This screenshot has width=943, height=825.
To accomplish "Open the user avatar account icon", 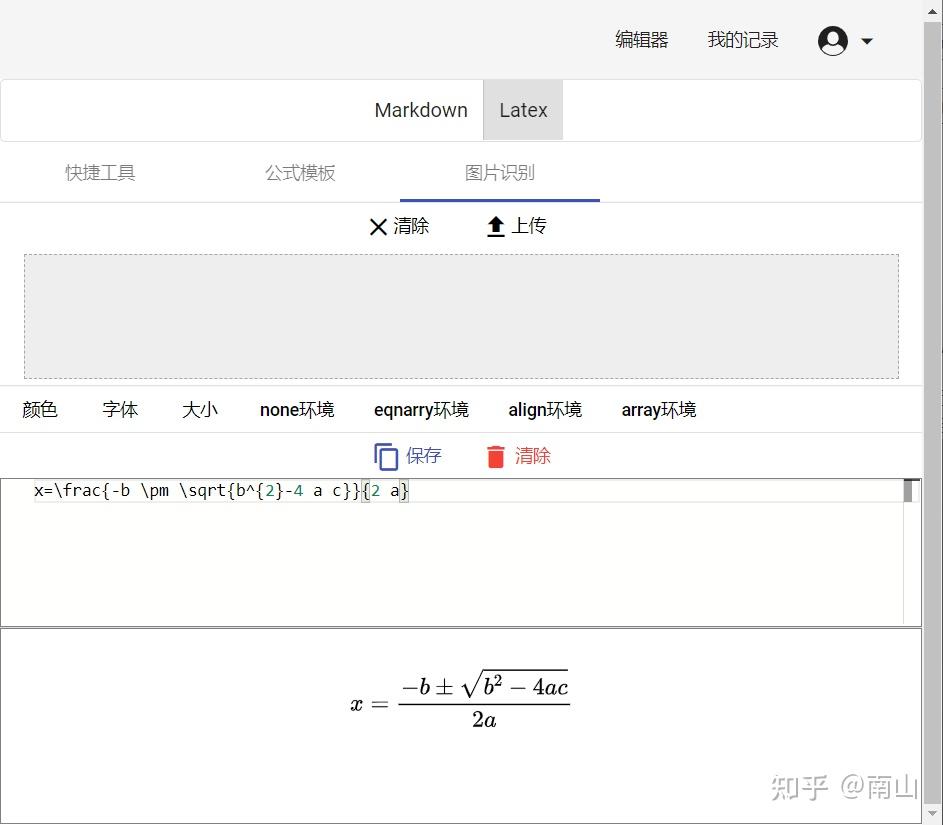I will coord(833,41).
